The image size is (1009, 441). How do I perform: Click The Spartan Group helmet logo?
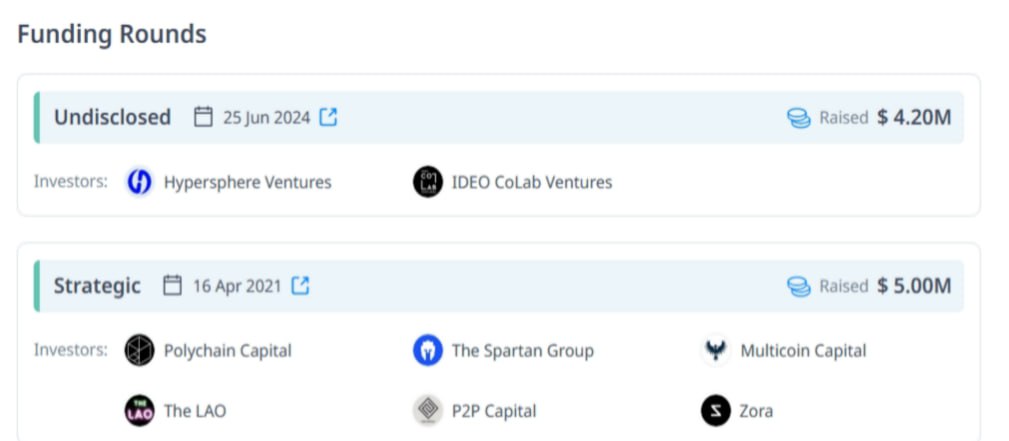(428, 350)
